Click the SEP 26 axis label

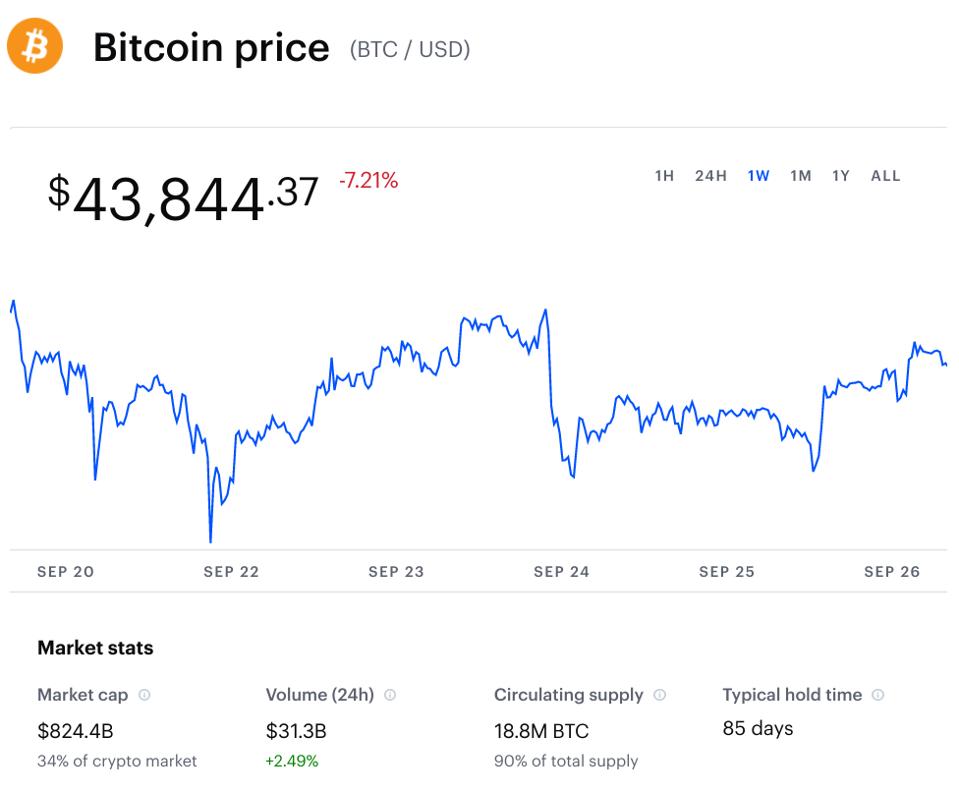point(892,572)
